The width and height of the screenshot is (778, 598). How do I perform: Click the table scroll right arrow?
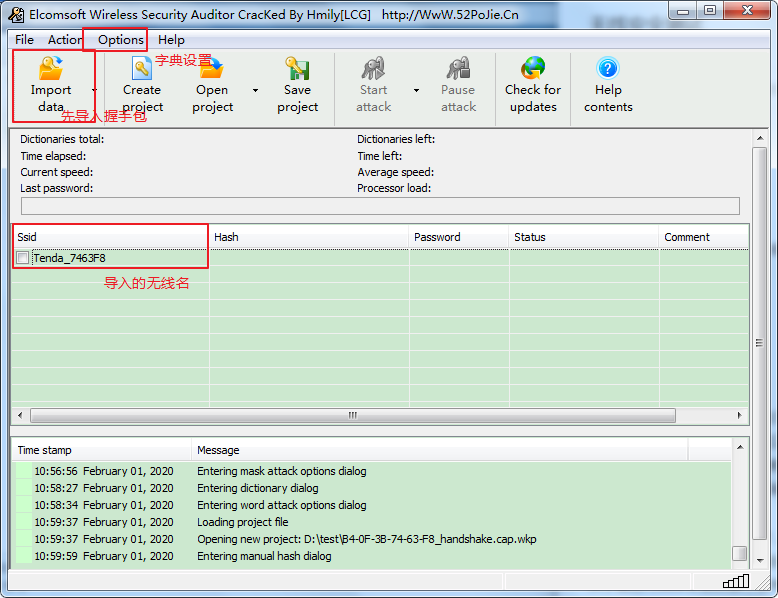click(x=739, y=415)
